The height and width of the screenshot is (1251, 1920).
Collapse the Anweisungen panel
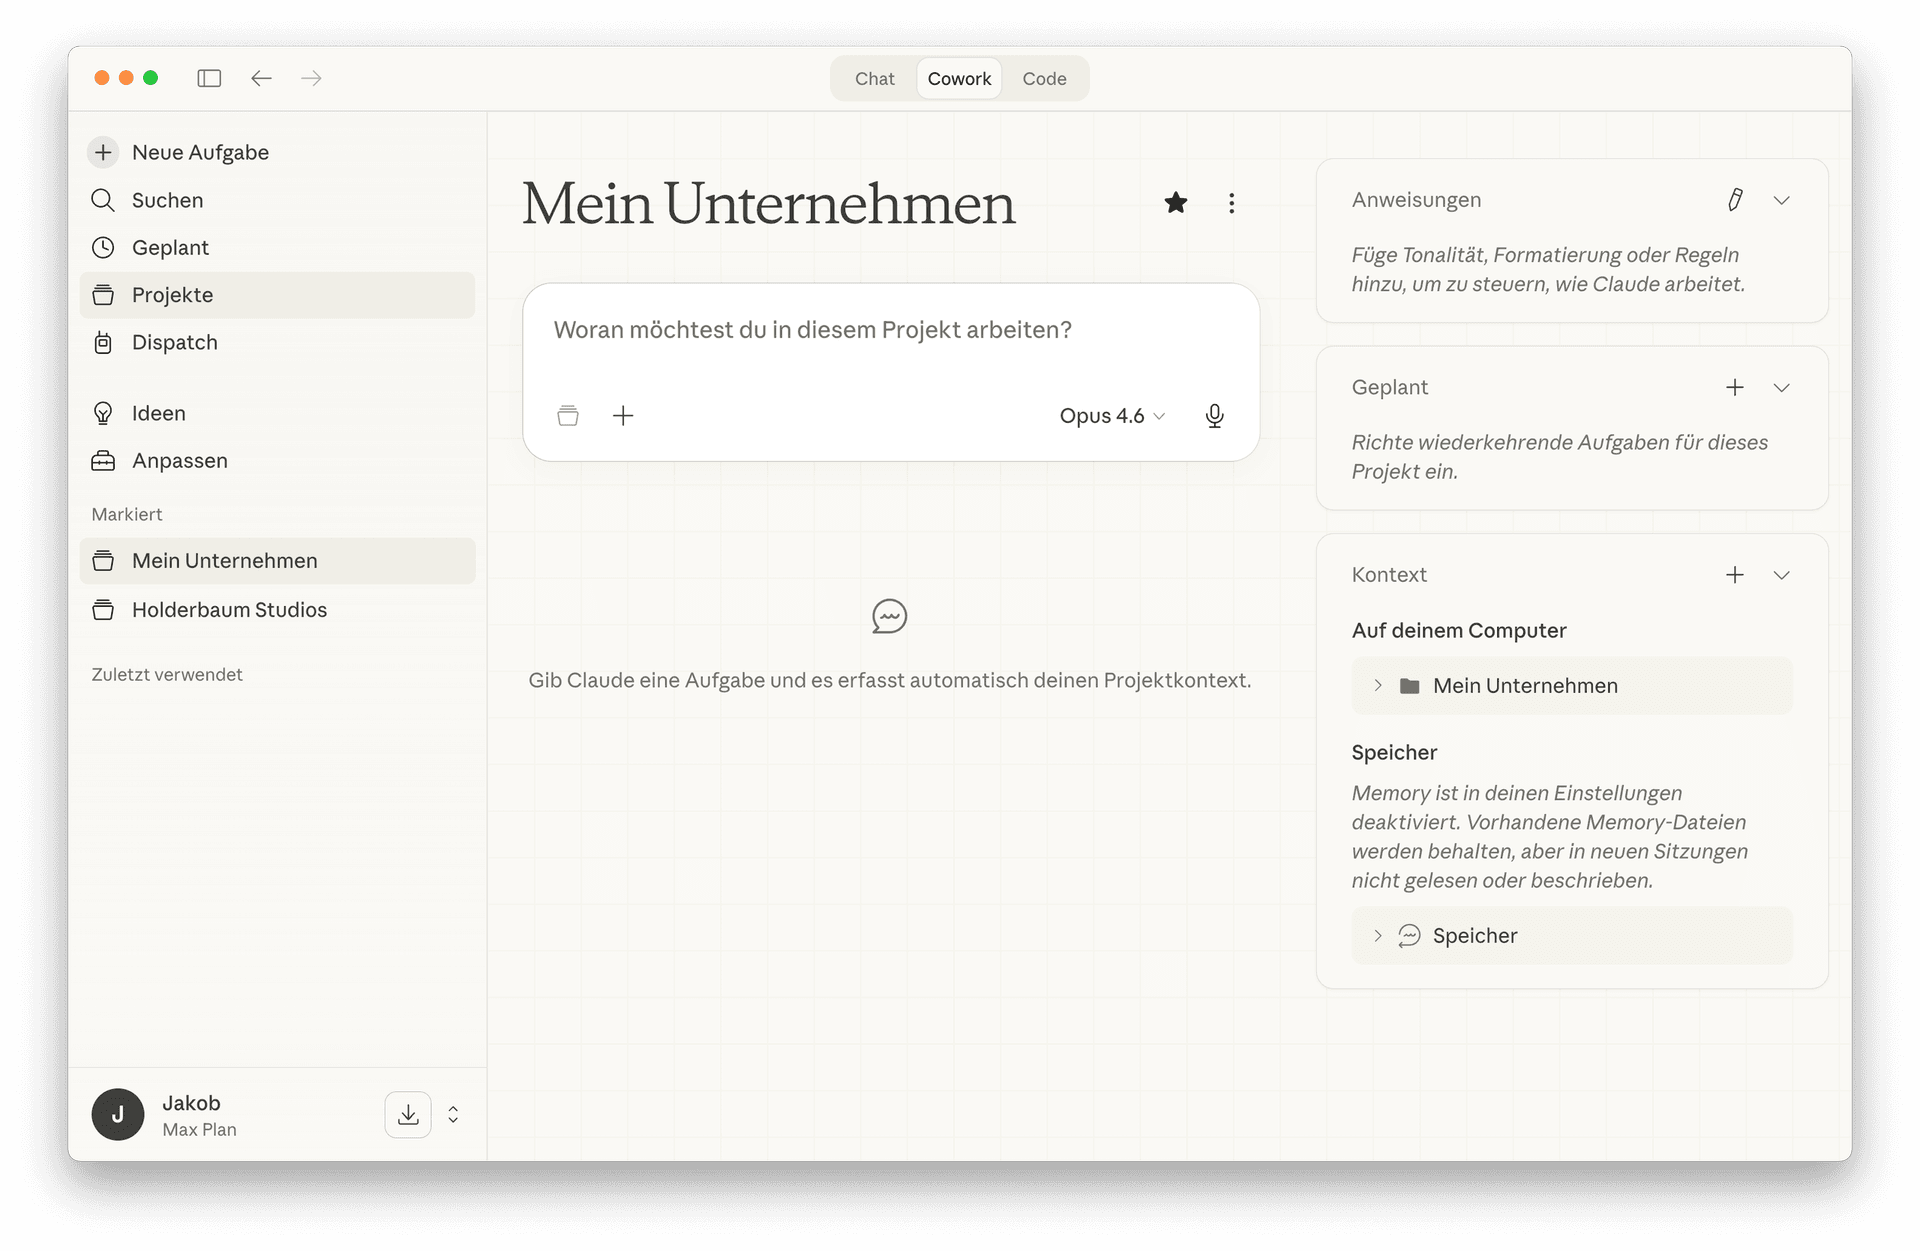click(x=1782, y=200)
